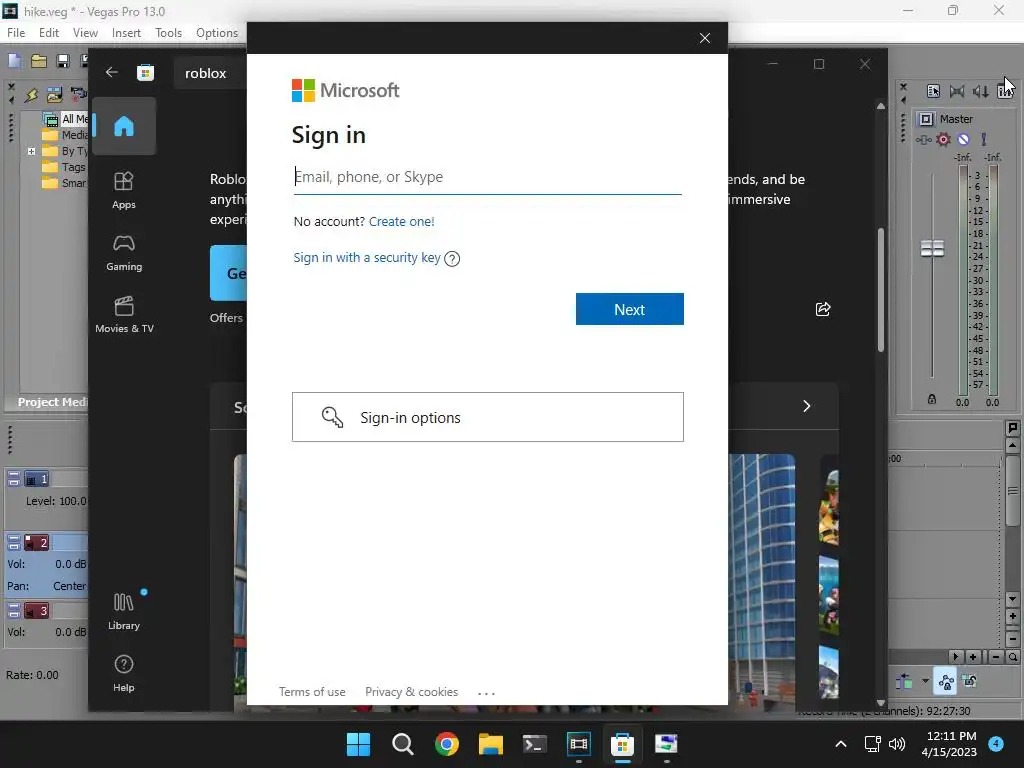The width and height of the screenshot is (1024, 768).
Task: Open Help in Store sidebar
Action: tap(124, 673)
